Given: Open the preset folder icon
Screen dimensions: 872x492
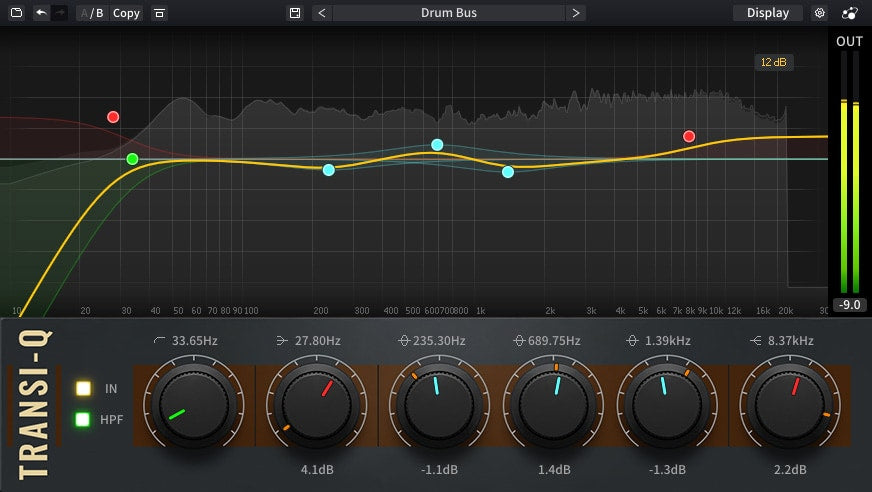Looking at the screenshot, I should (x=17, y=12).
